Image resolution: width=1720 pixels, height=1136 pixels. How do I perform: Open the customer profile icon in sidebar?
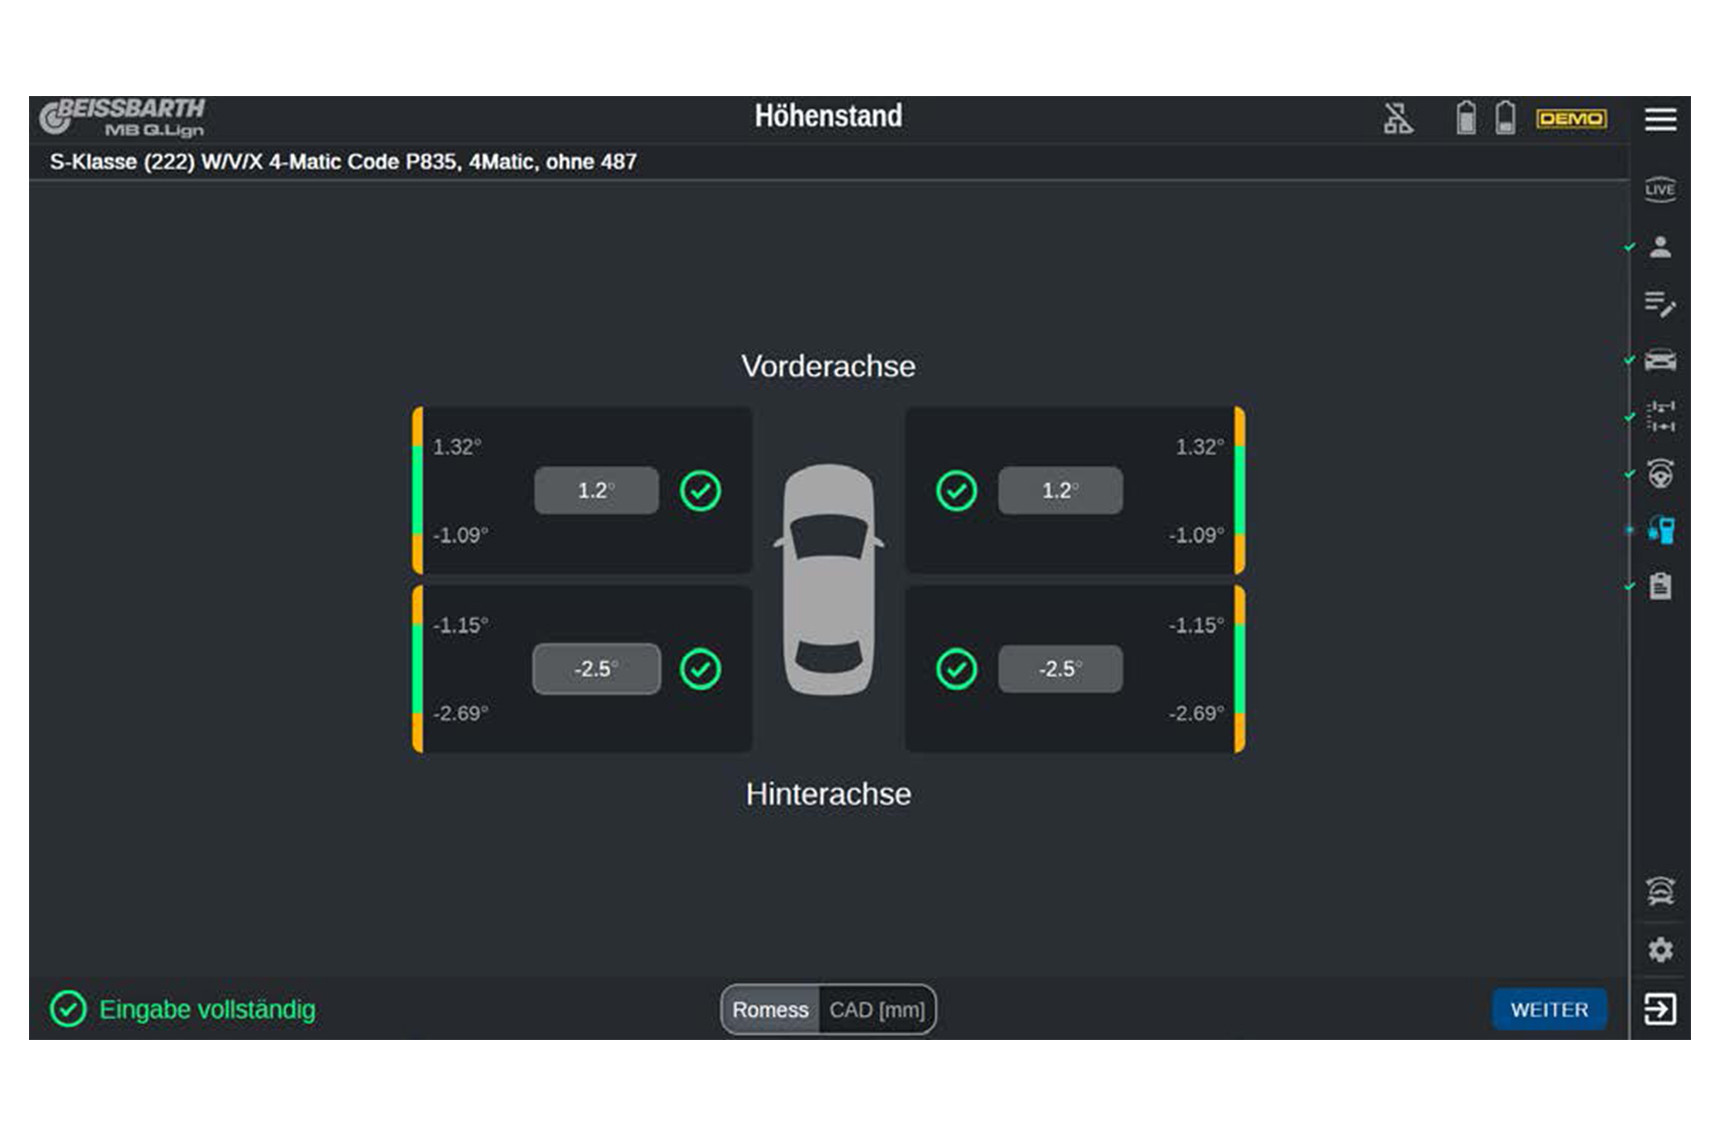point(1660,247)
